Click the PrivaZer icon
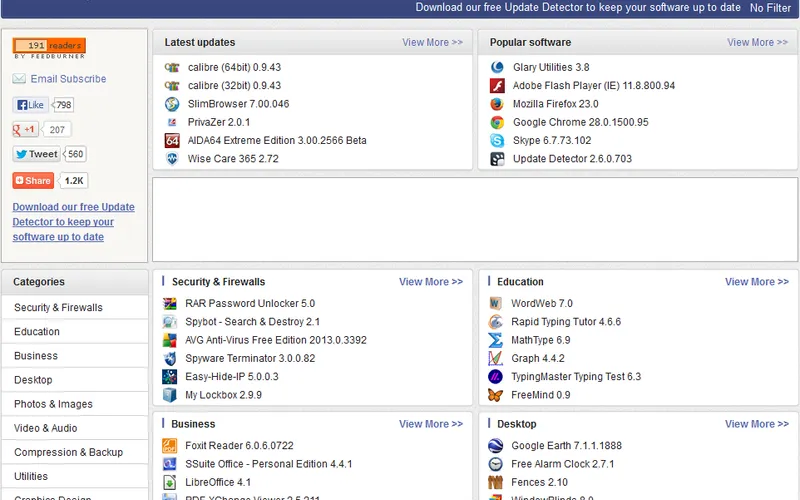Viewport: 800px width, 500px height. [172, 122]
